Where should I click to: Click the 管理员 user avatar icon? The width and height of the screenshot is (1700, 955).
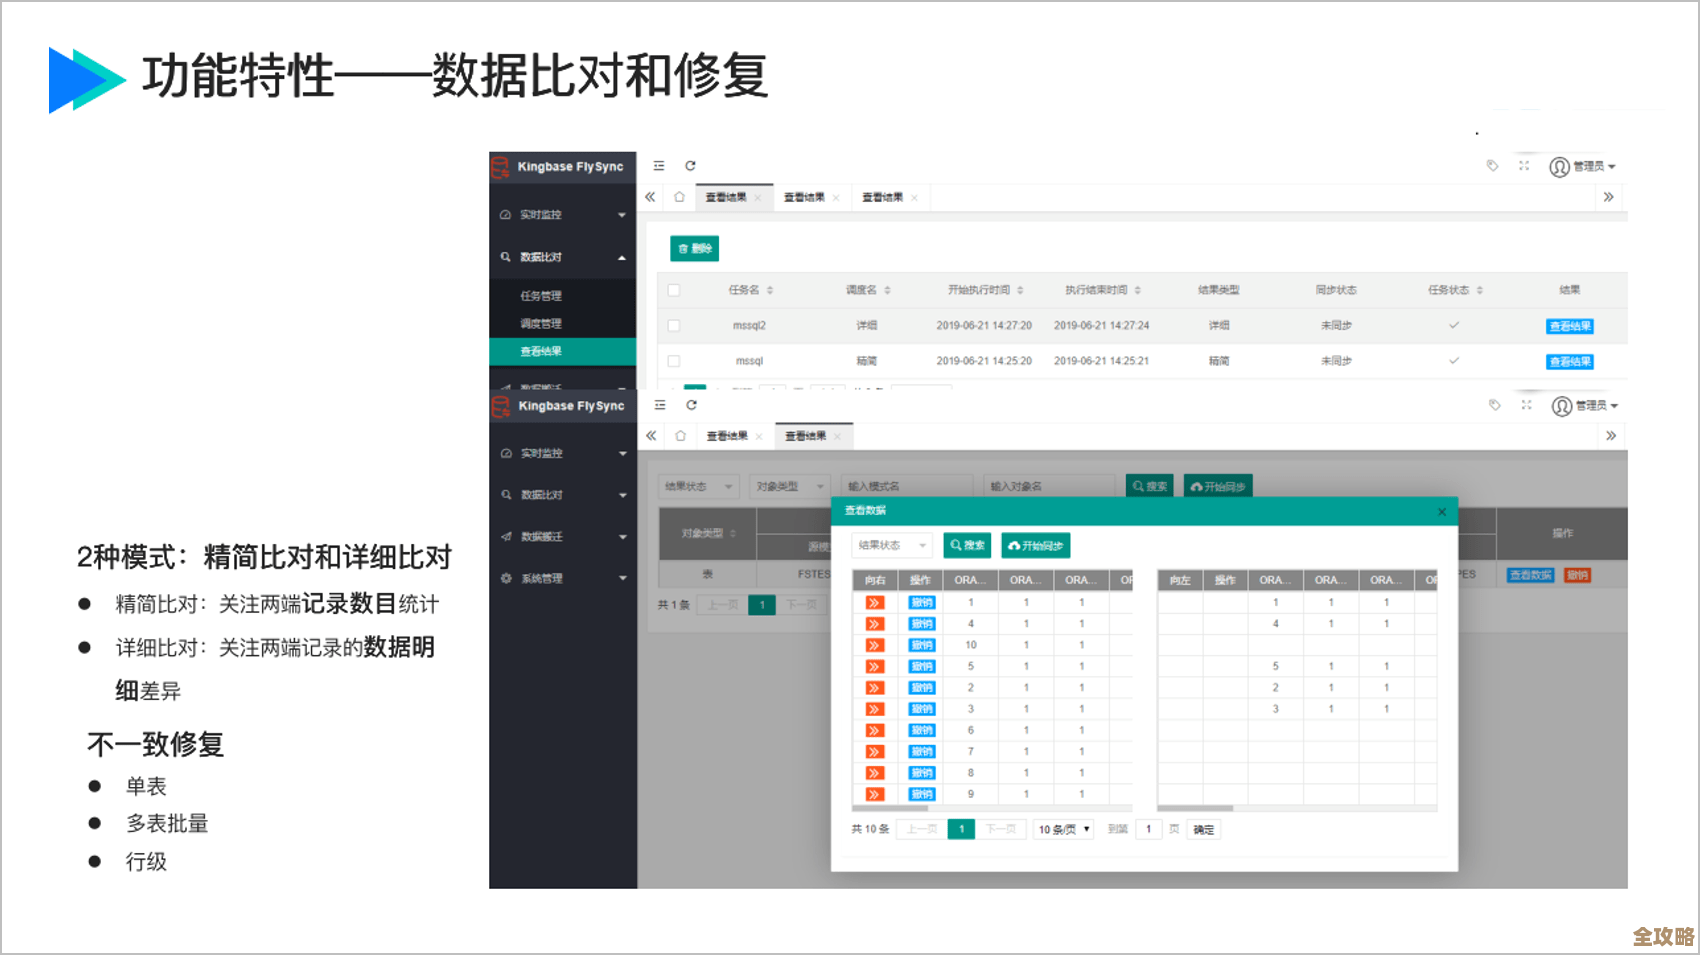[1558, 167]
